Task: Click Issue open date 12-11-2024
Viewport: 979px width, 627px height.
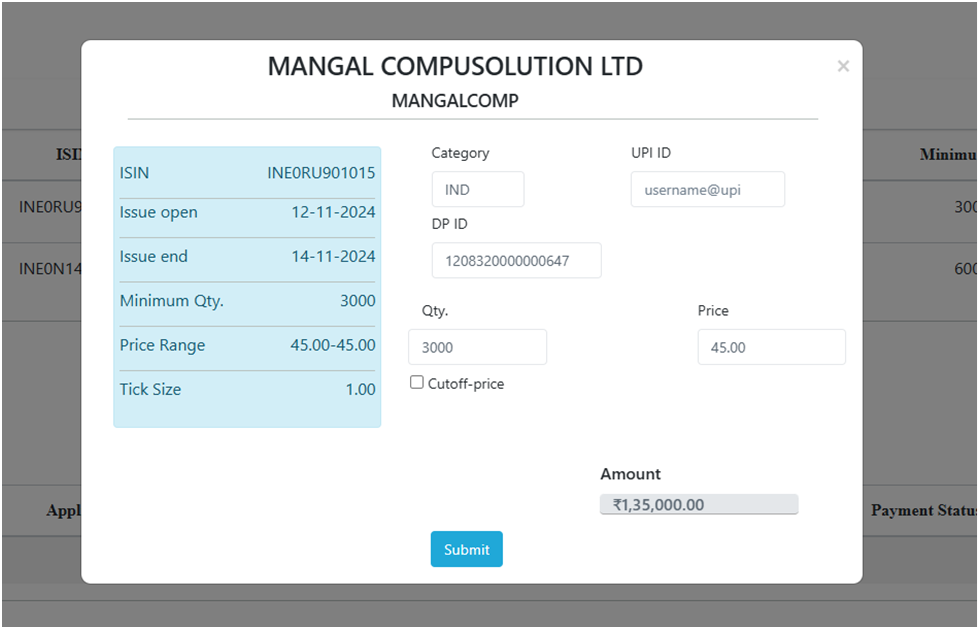Action: pyautogui.click(x=333, y=212)
